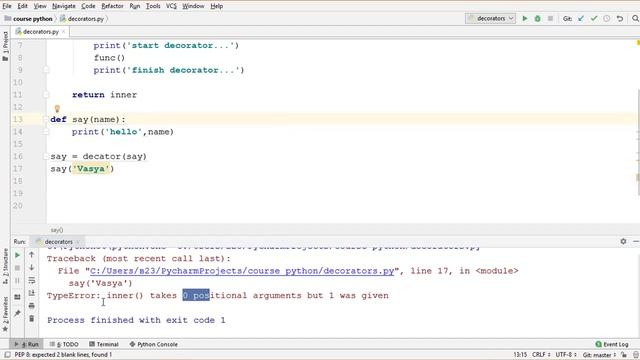Close the decorators.py editor tab
Viewport: 640px width, 360px height.
click(63, 31)
